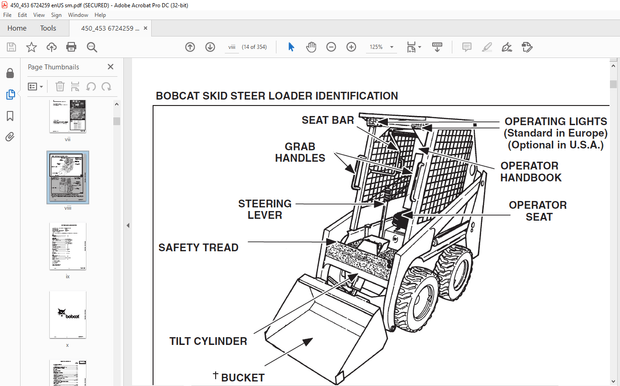Go to previous page arrow
Screen dimensions: 620x386
(190, 47)
